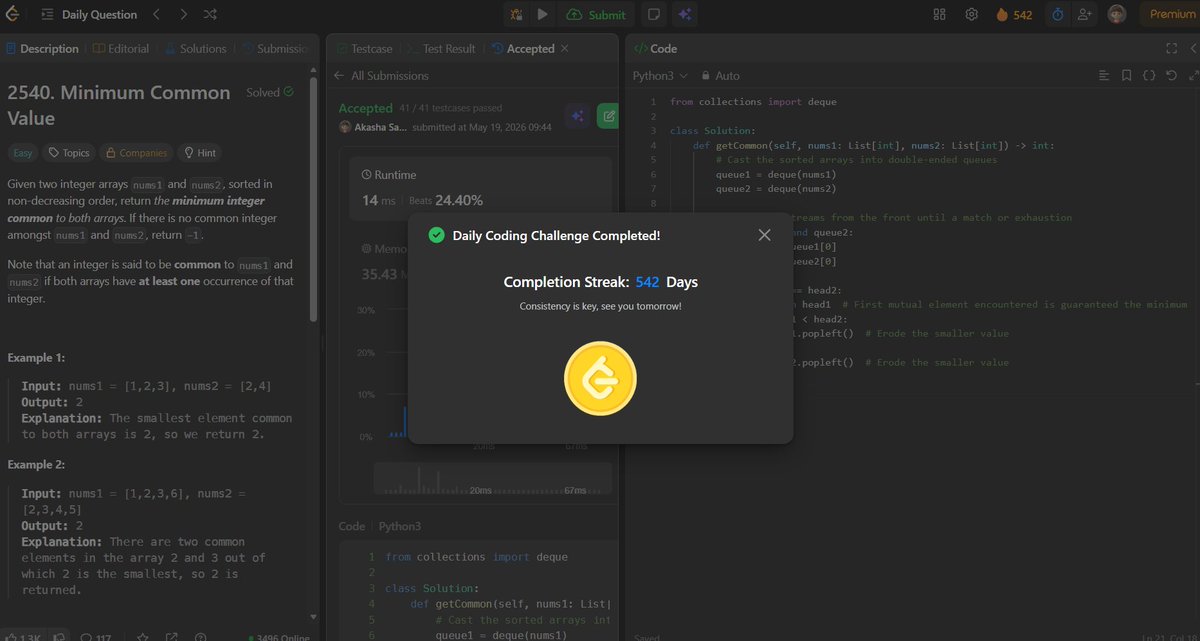Start the timer stopwatch icon
Screen dimensions: 1200x641
coord(1058,14)
